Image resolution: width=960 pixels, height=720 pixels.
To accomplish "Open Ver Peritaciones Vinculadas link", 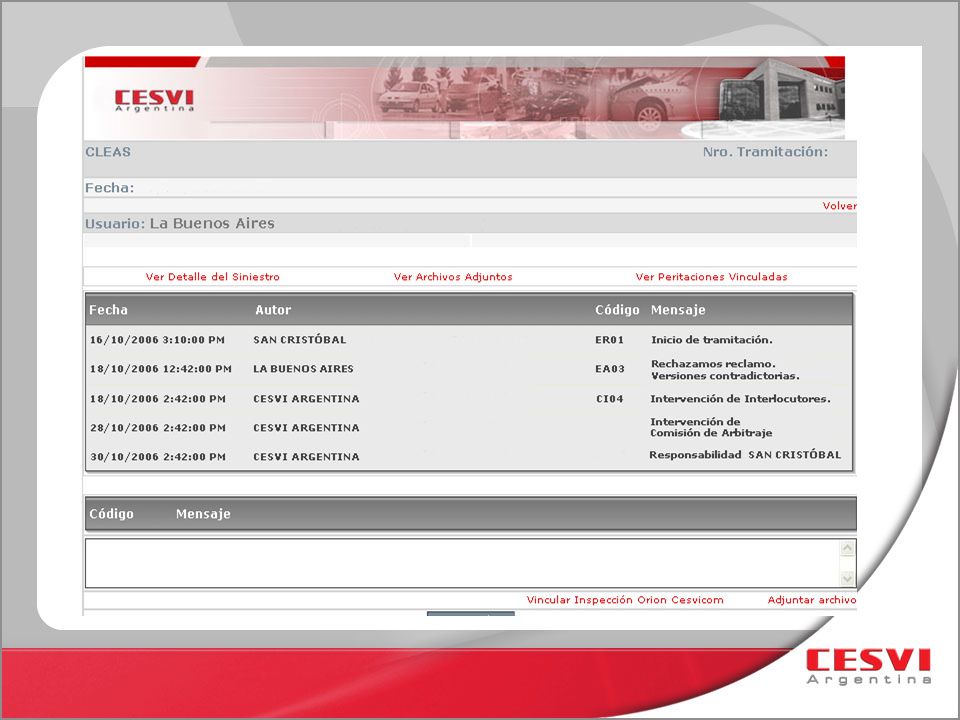I will click(x=711, y=277).
